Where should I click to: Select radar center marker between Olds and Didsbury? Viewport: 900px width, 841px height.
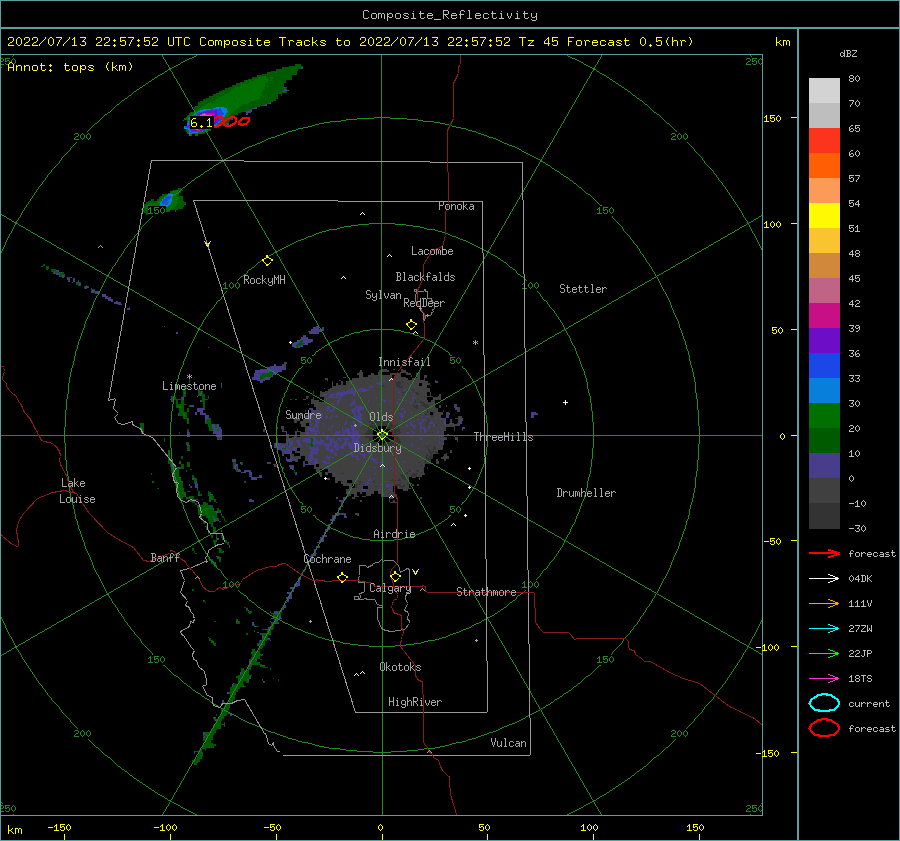pyautogui.click(x=382, y=435)
